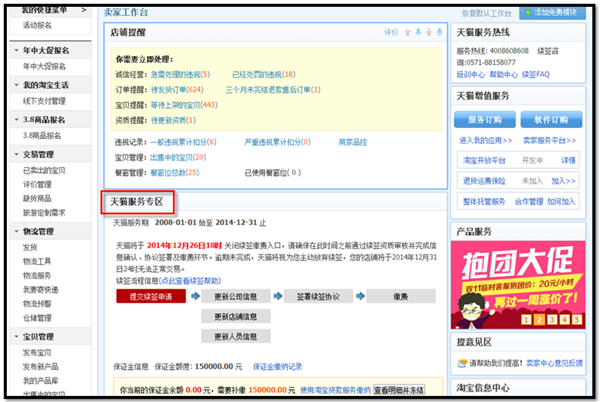Viewport: 600px width, 402px height.
Task: Open 仓储管理 in the sidebar
Action: pos(37,318)
